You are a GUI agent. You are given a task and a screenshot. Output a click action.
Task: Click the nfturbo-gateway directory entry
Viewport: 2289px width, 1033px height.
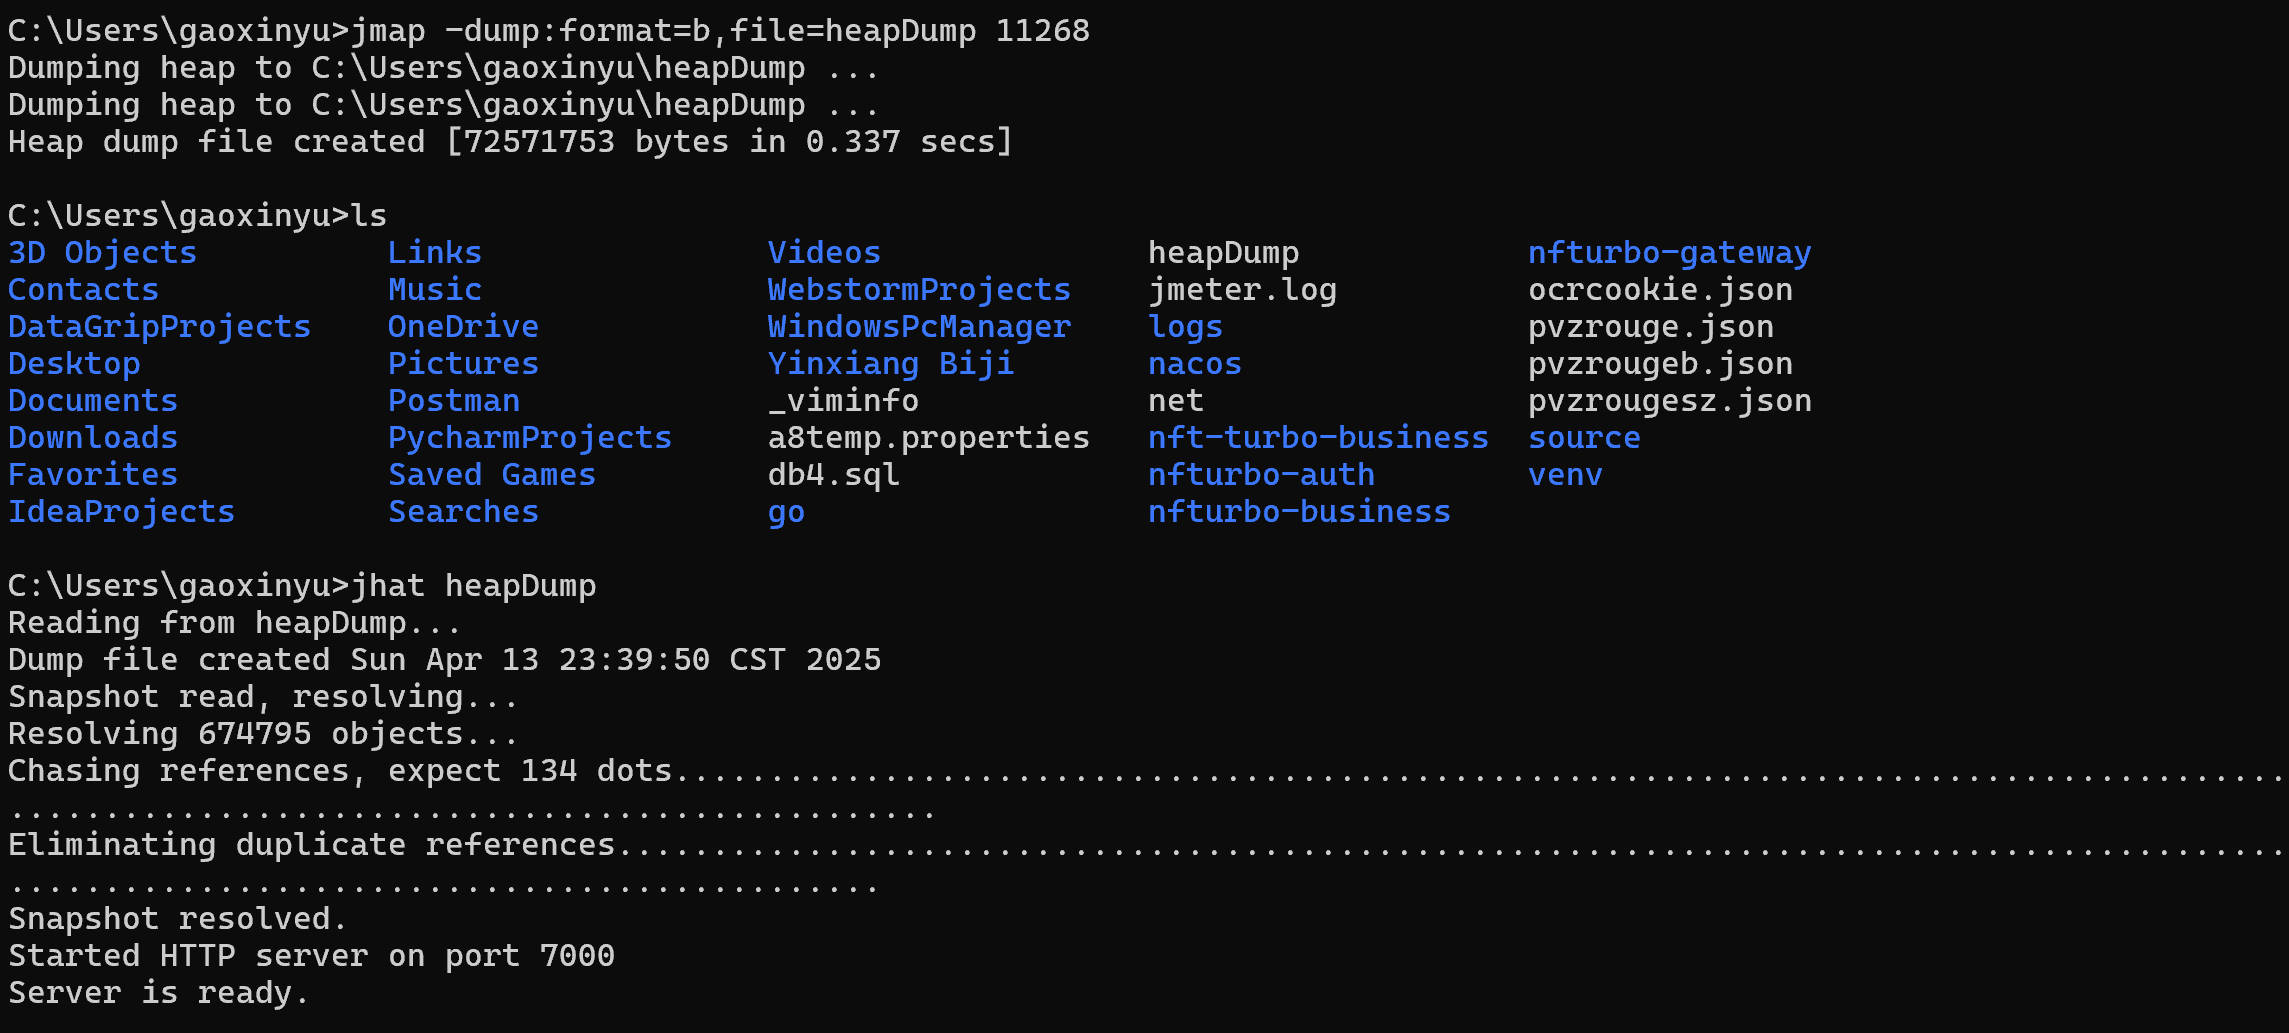click(x=1669, y=253)
